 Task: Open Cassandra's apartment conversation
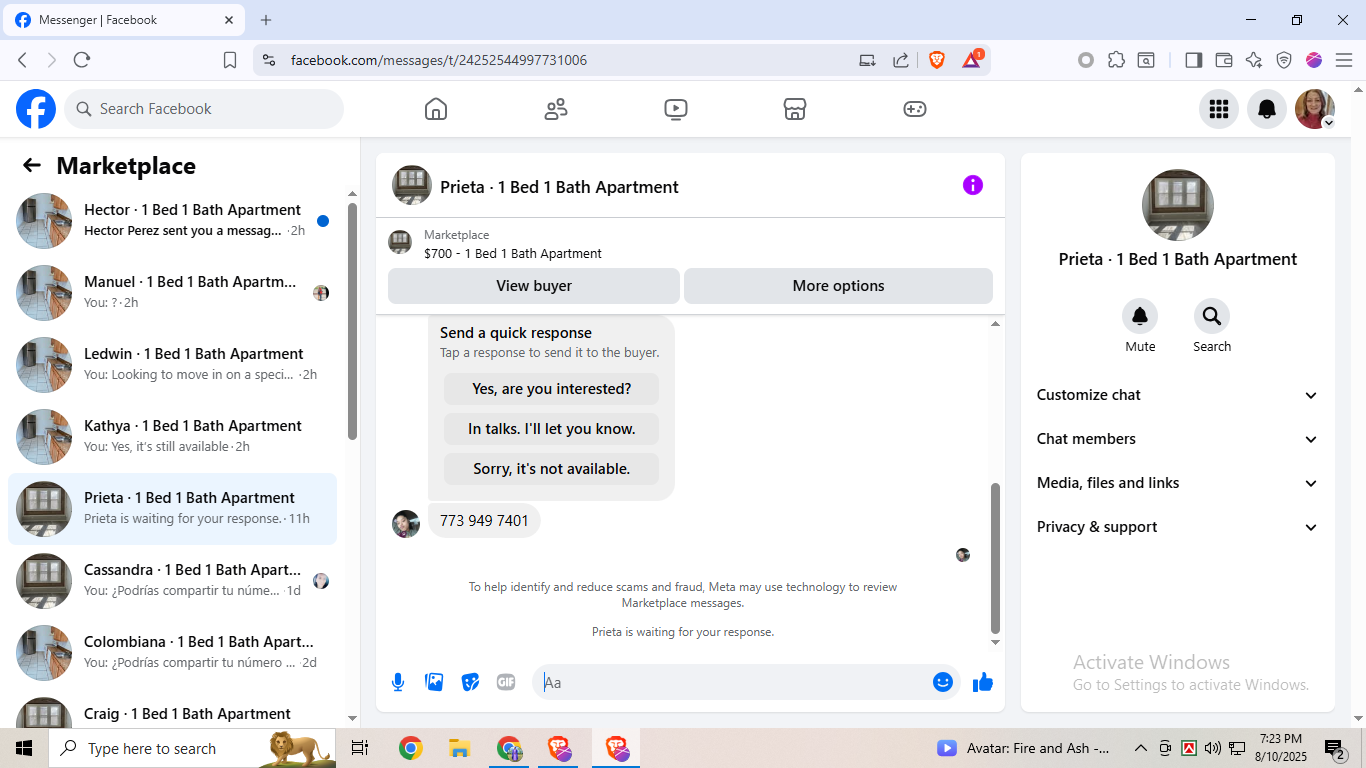pyautogui.click(x=172, y=581)
